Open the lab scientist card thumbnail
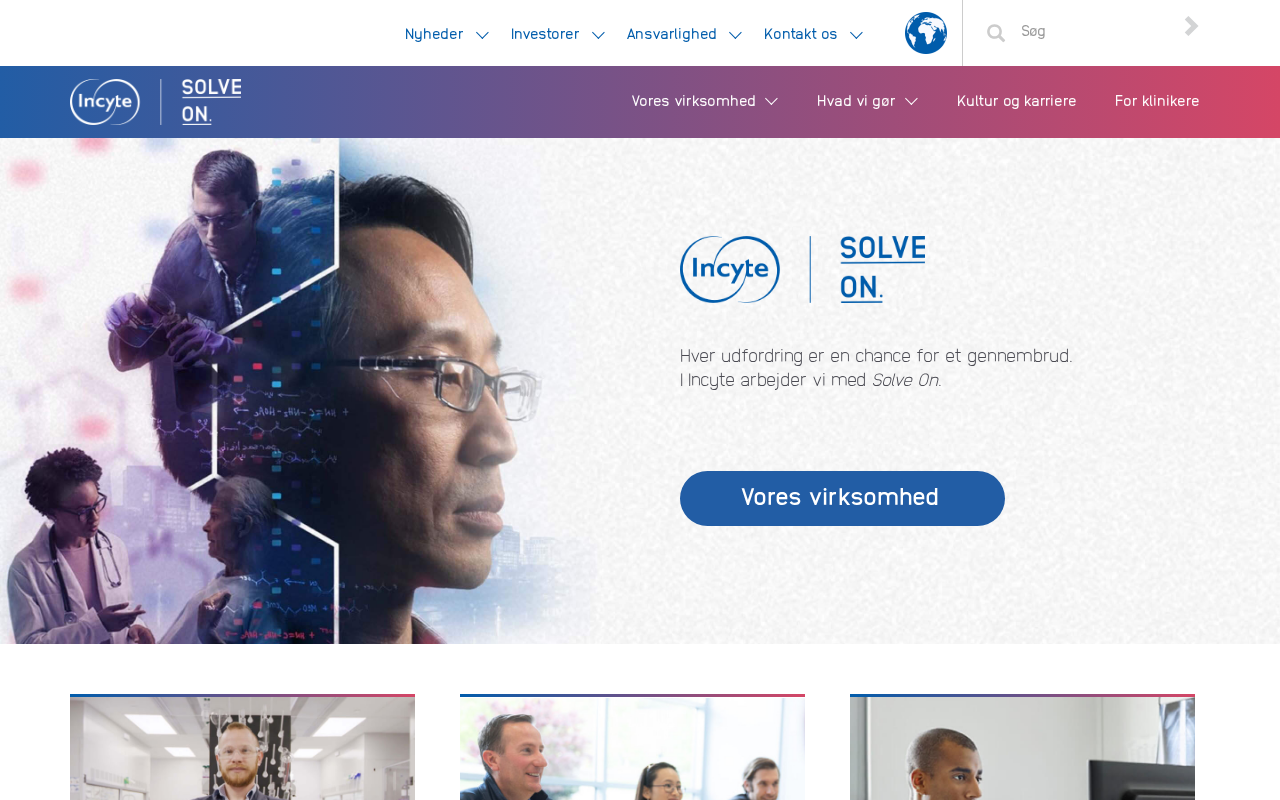 (242, 748)
